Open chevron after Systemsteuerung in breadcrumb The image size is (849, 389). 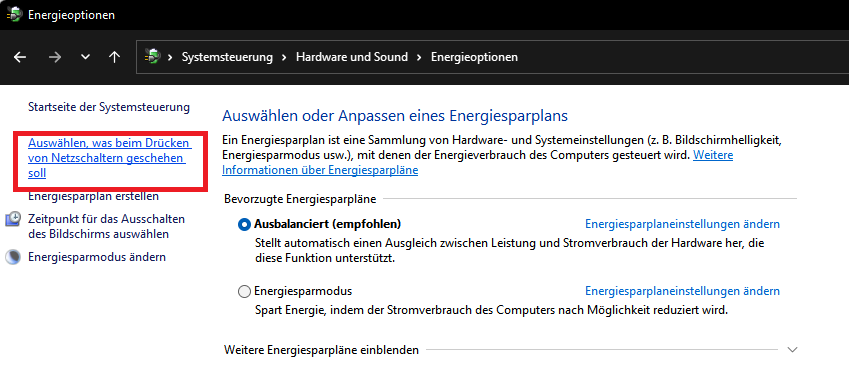click(284, 57)
